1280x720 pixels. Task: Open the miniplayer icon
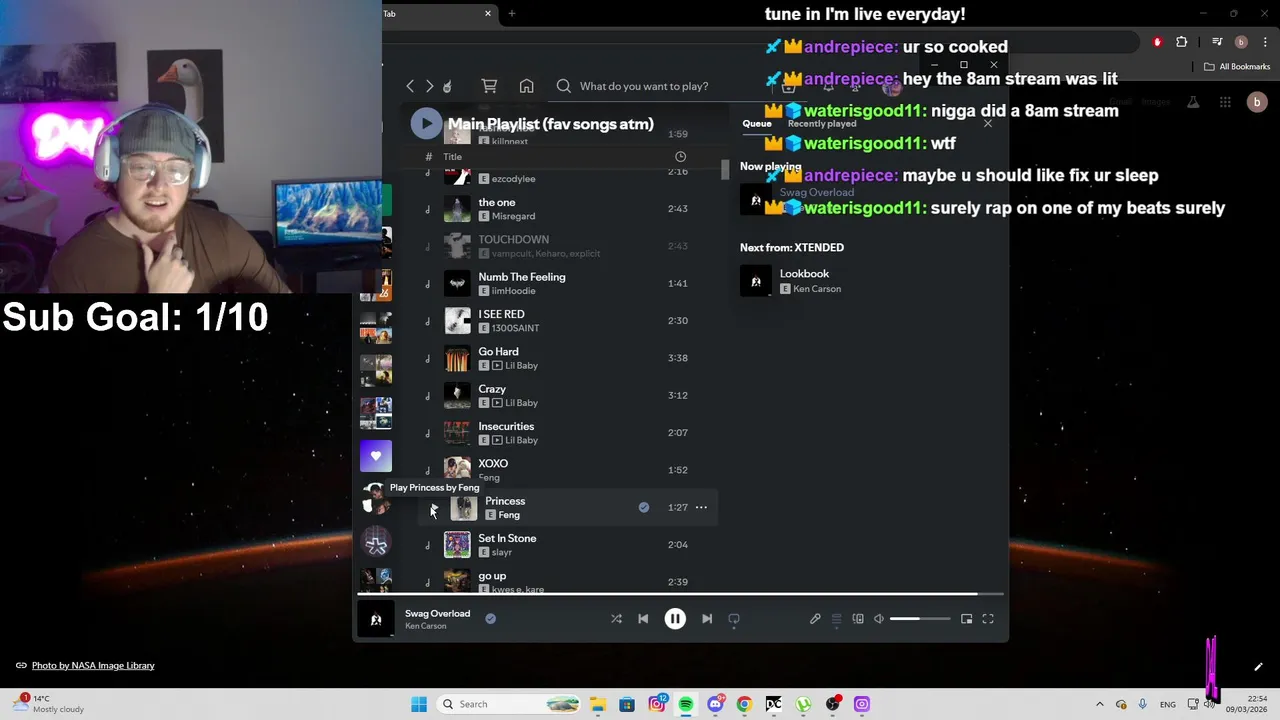(966, 619)
